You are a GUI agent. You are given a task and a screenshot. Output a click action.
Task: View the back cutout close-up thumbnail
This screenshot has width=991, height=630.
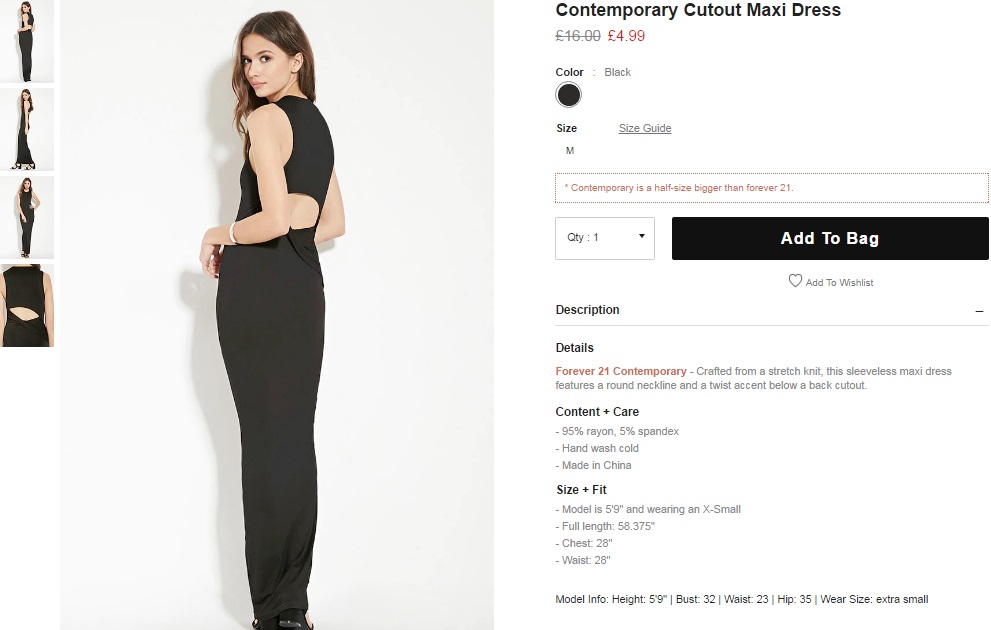[27, 306]
